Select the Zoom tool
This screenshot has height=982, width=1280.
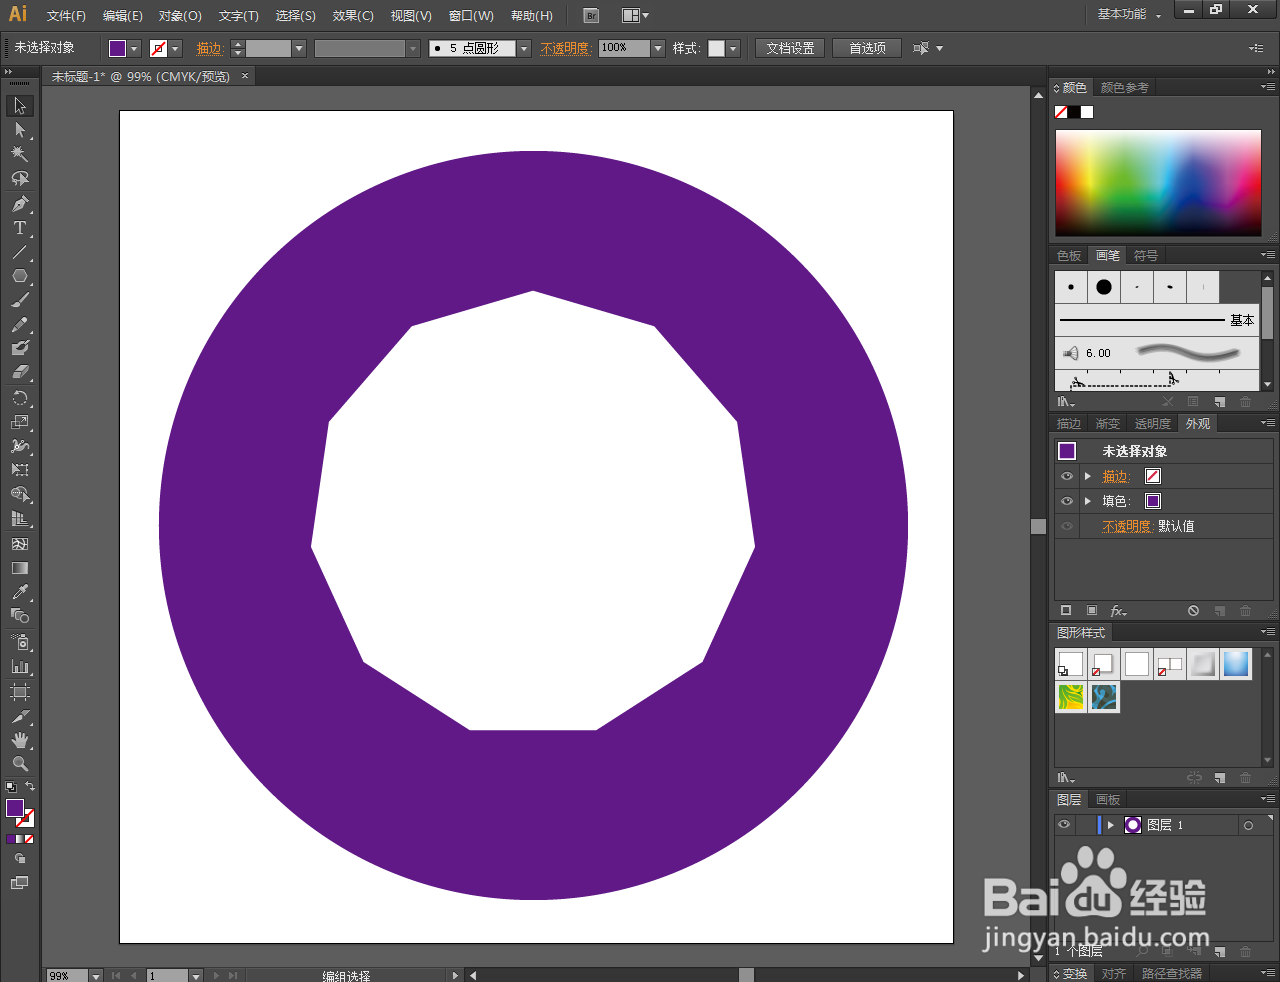[x=20, y=763]
